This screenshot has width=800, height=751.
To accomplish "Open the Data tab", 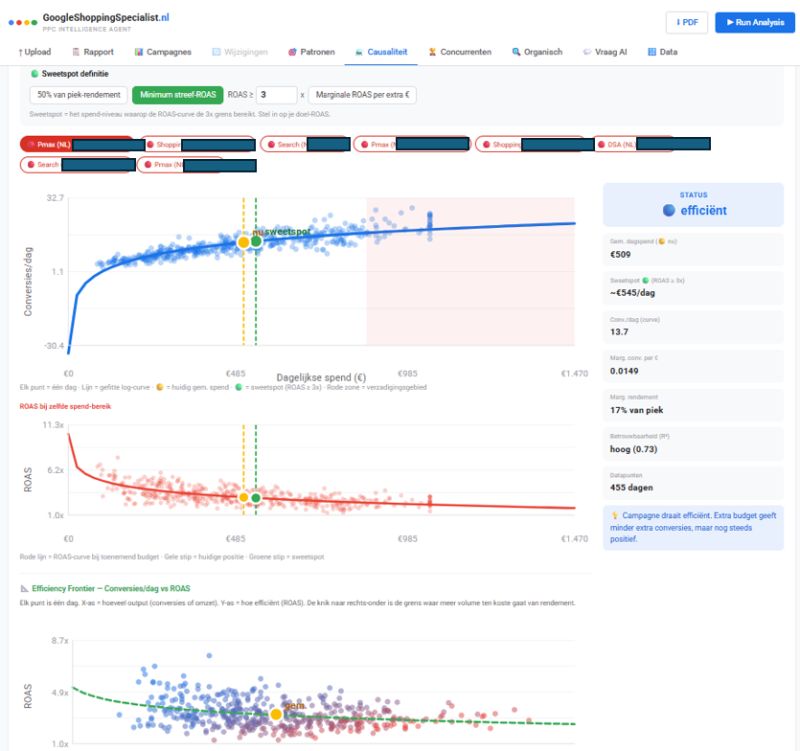I will click(x=662, y=52).
